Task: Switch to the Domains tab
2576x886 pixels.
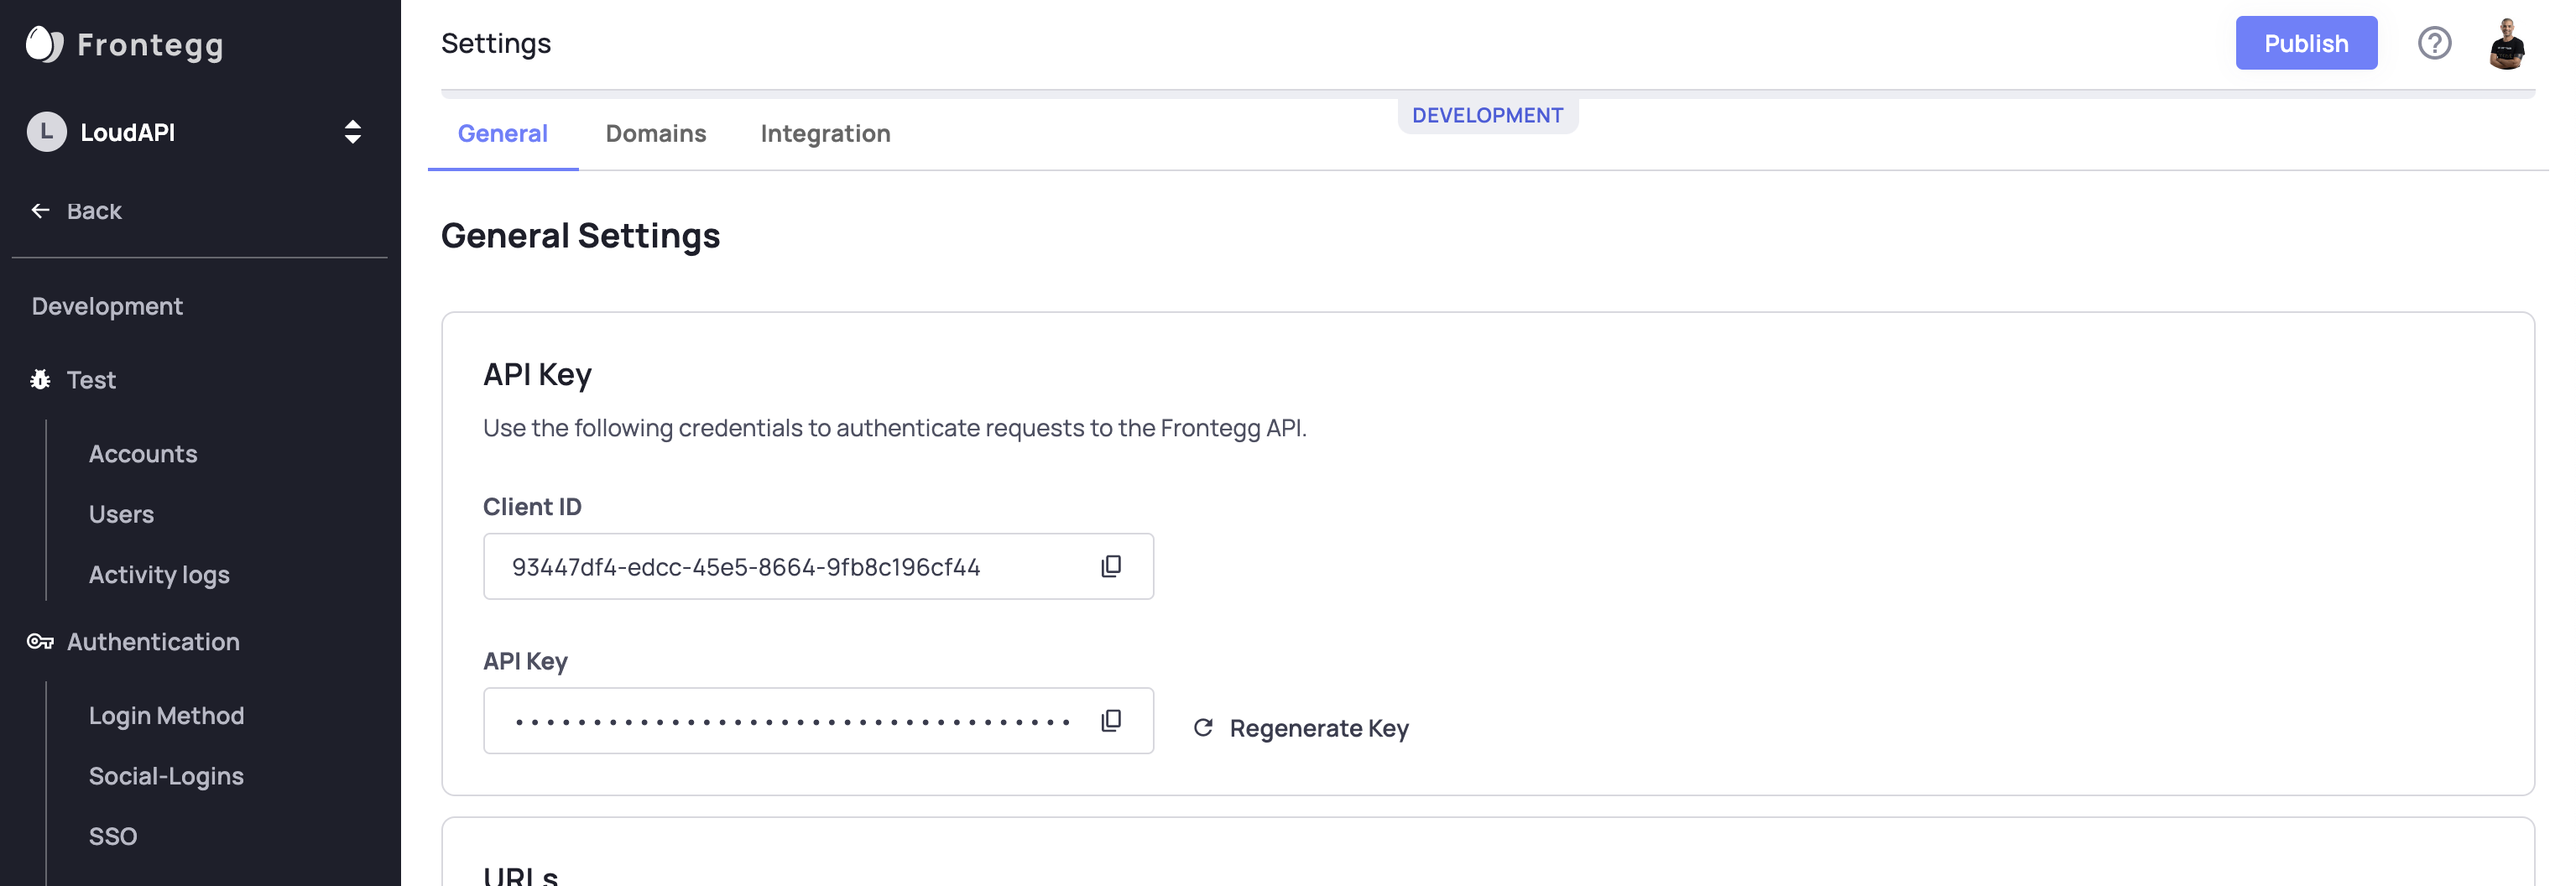Action: click(655, 134)
